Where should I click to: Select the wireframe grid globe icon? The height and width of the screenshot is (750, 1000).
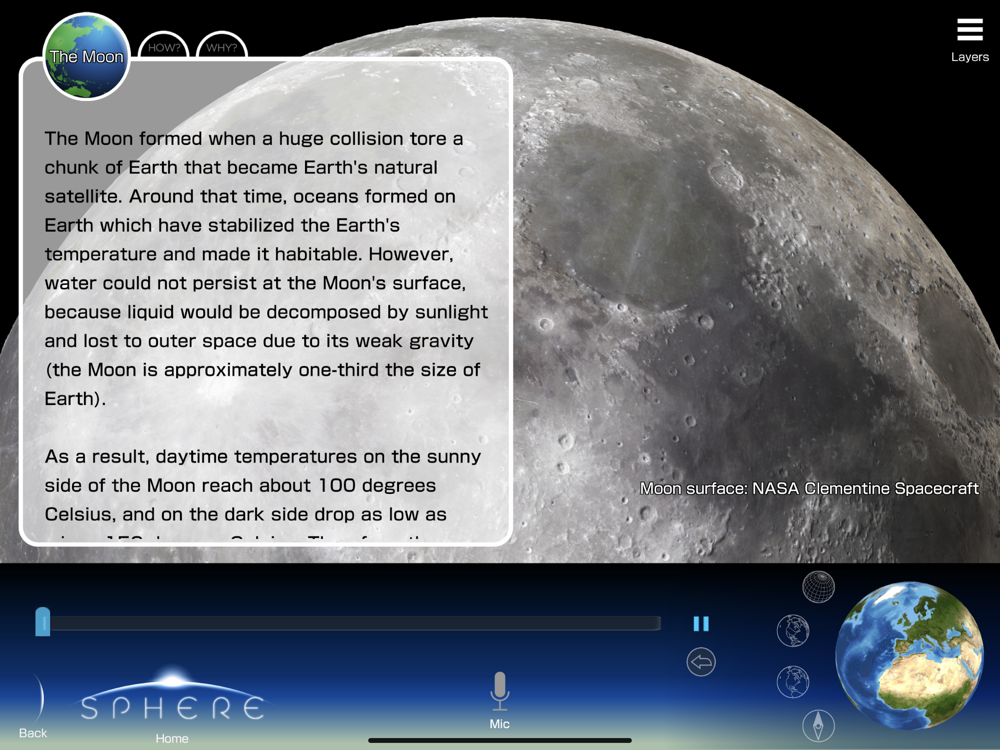point(818,587)
